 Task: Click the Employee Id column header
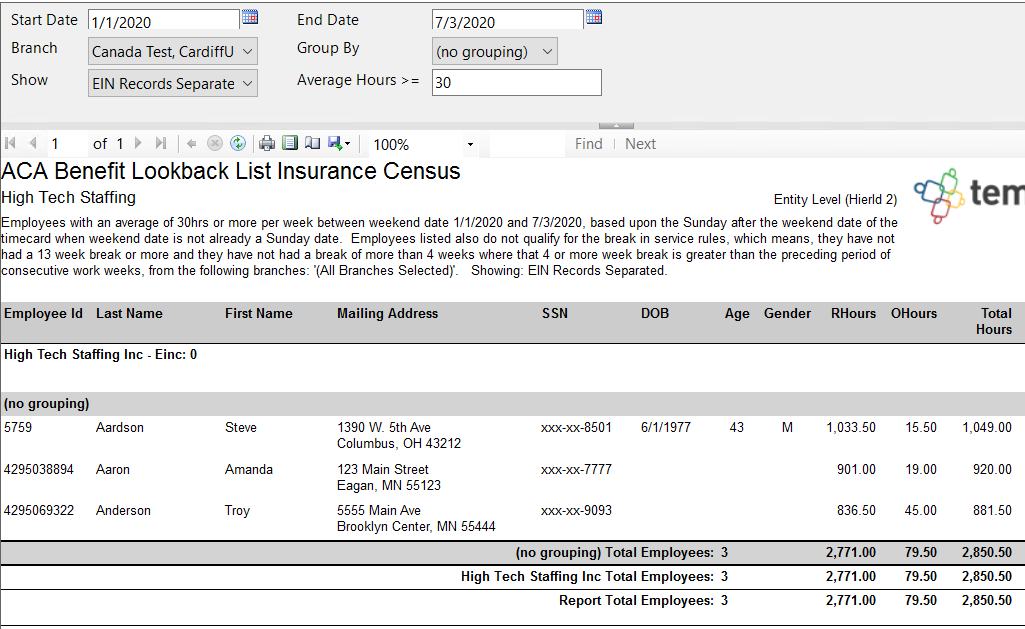(43, 313)
